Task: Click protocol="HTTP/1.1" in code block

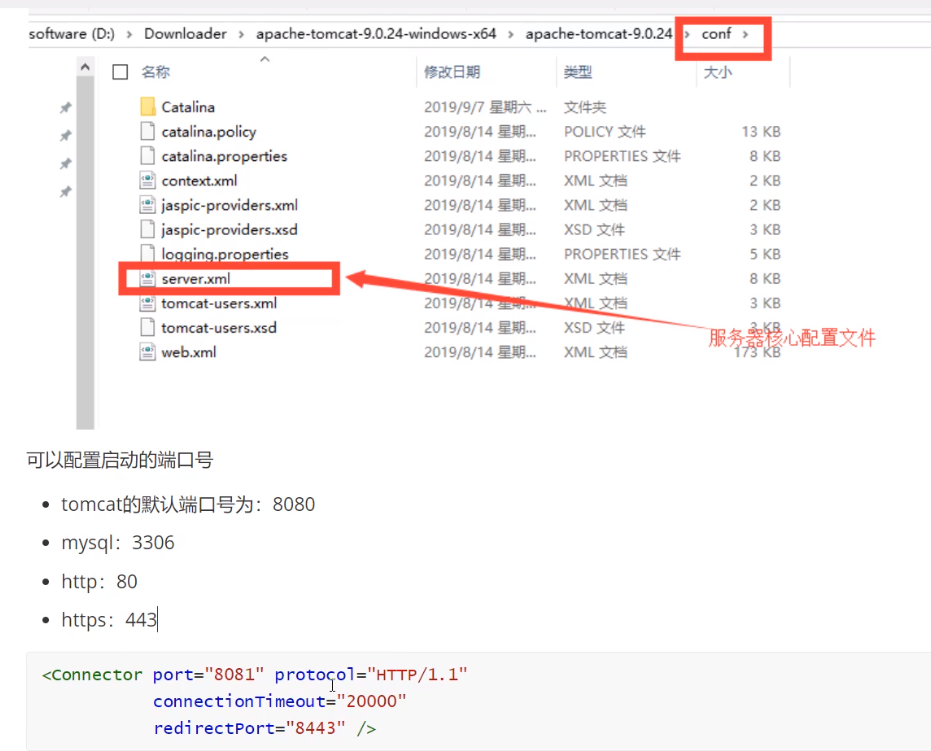Action: (x=371, y=675)
